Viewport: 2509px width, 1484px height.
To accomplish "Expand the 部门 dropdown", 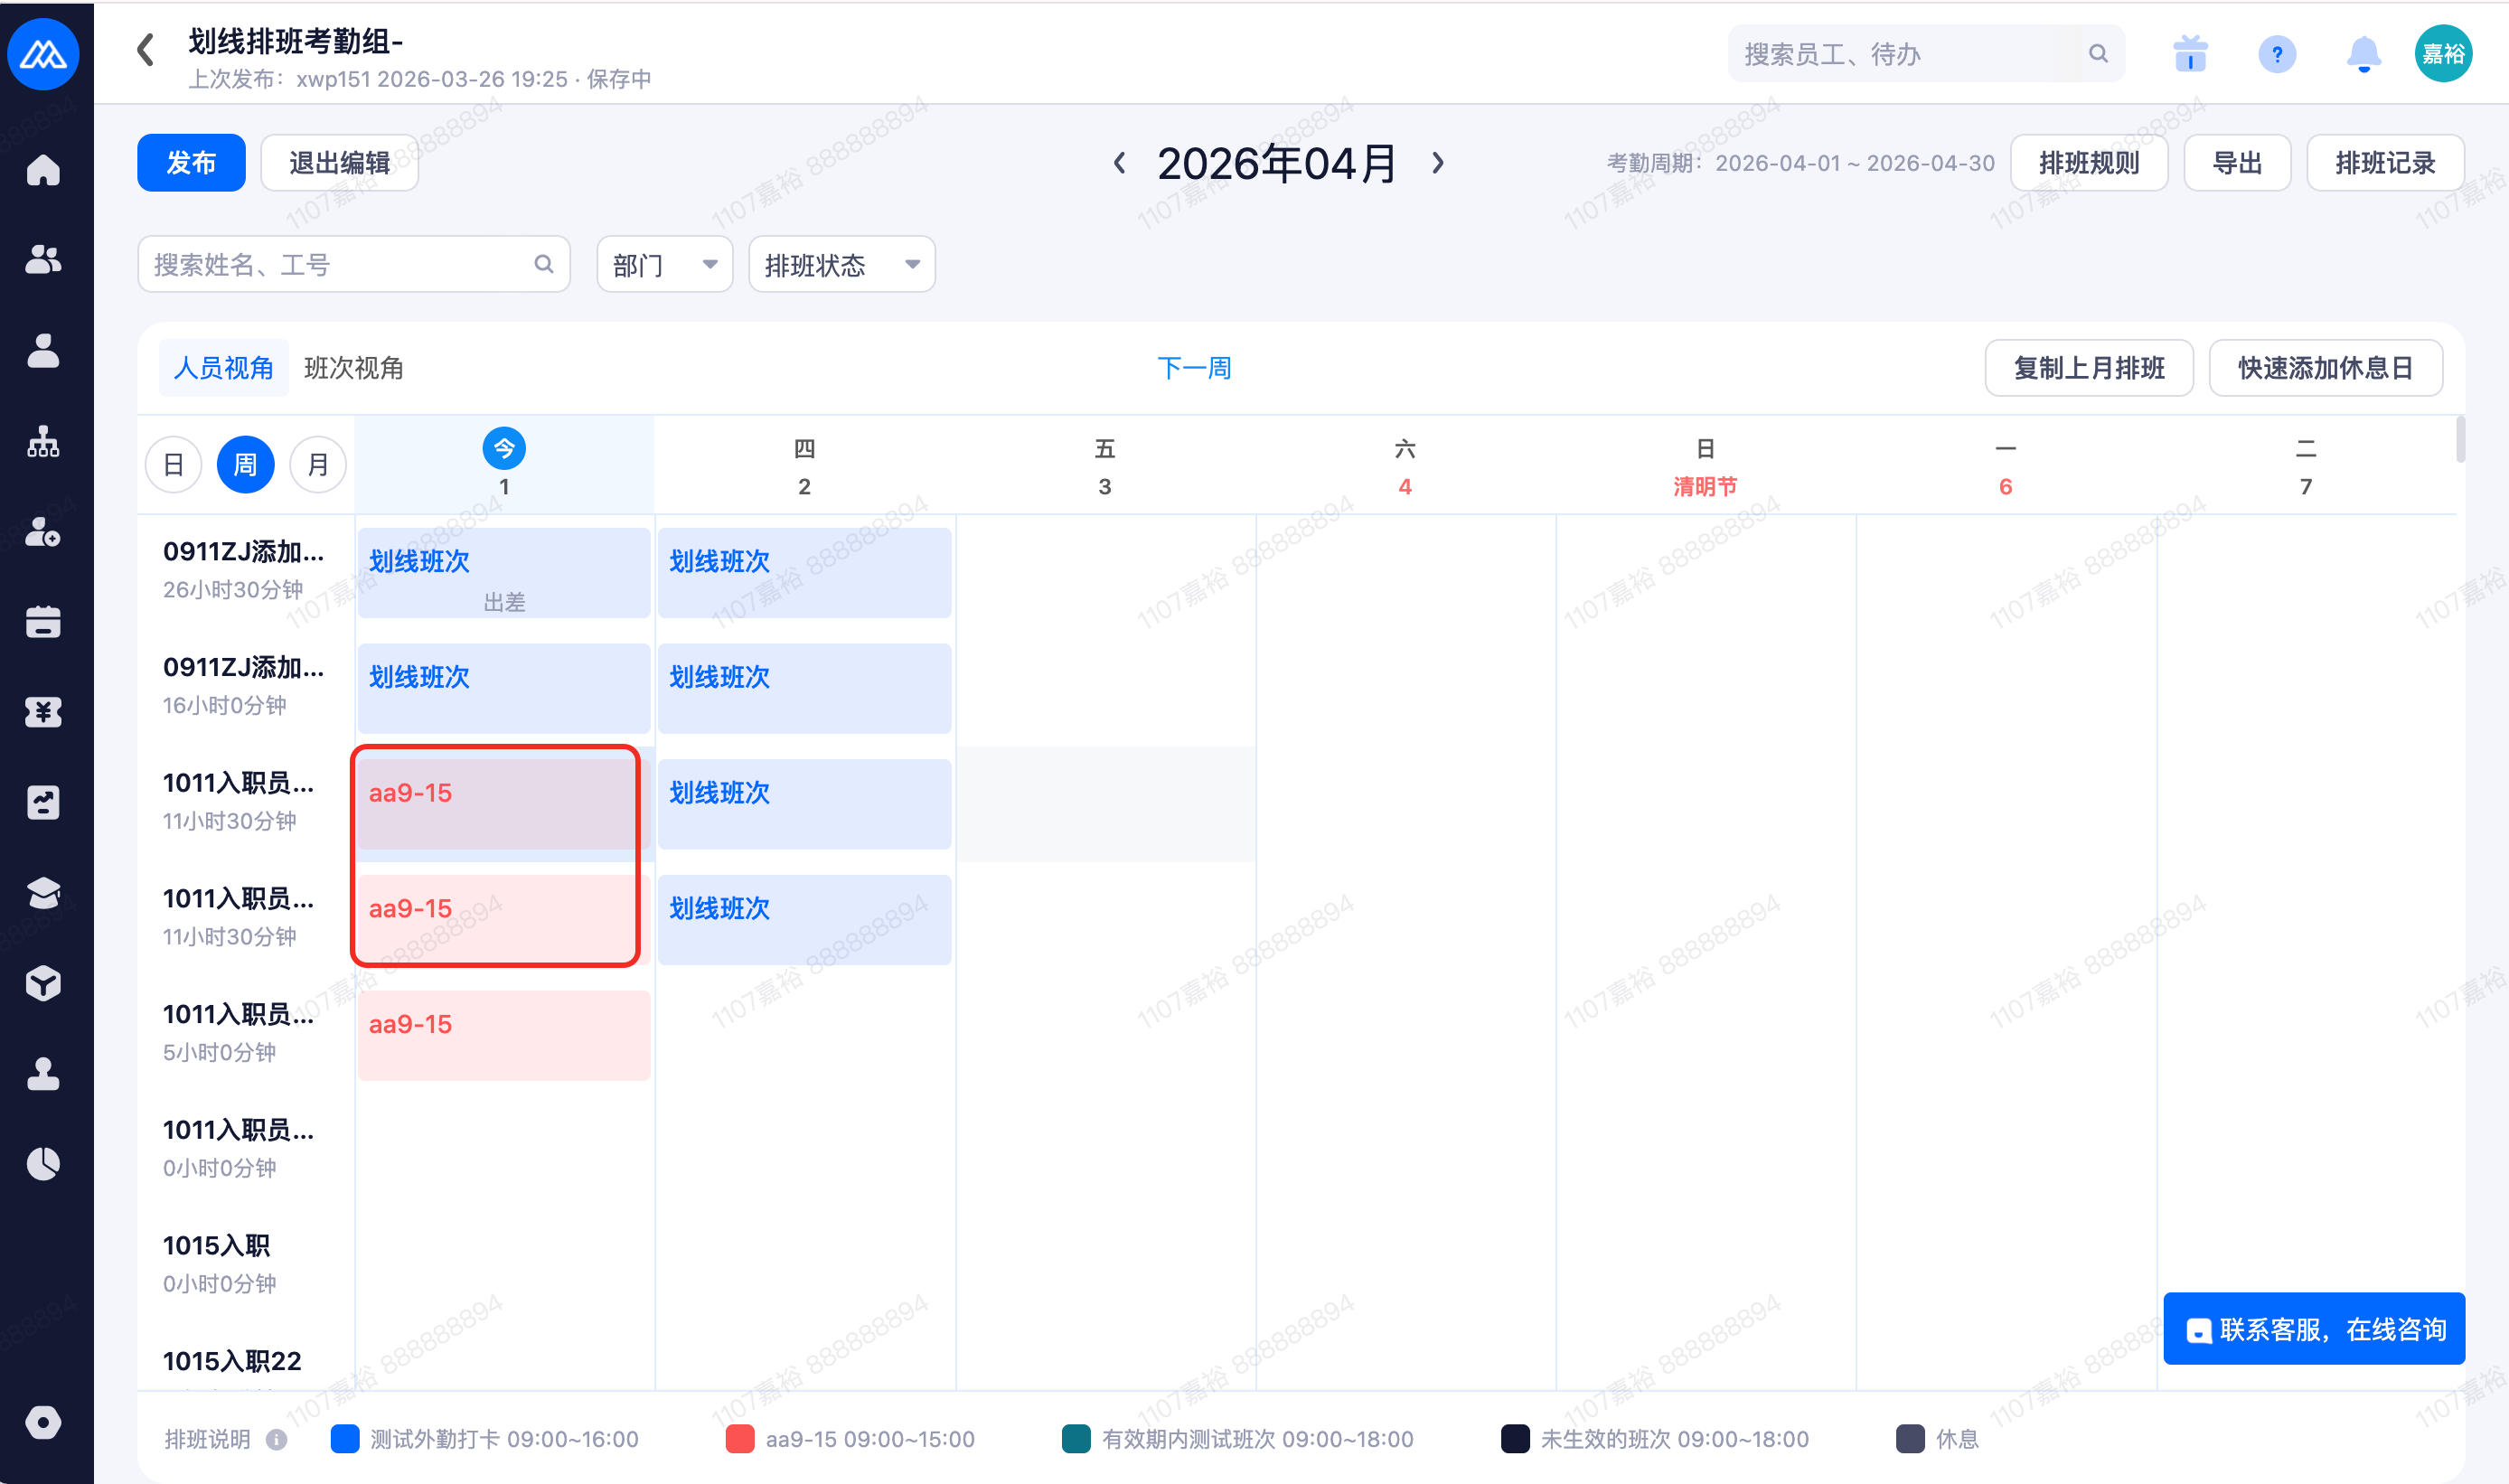I will click(x=664, y=265).
